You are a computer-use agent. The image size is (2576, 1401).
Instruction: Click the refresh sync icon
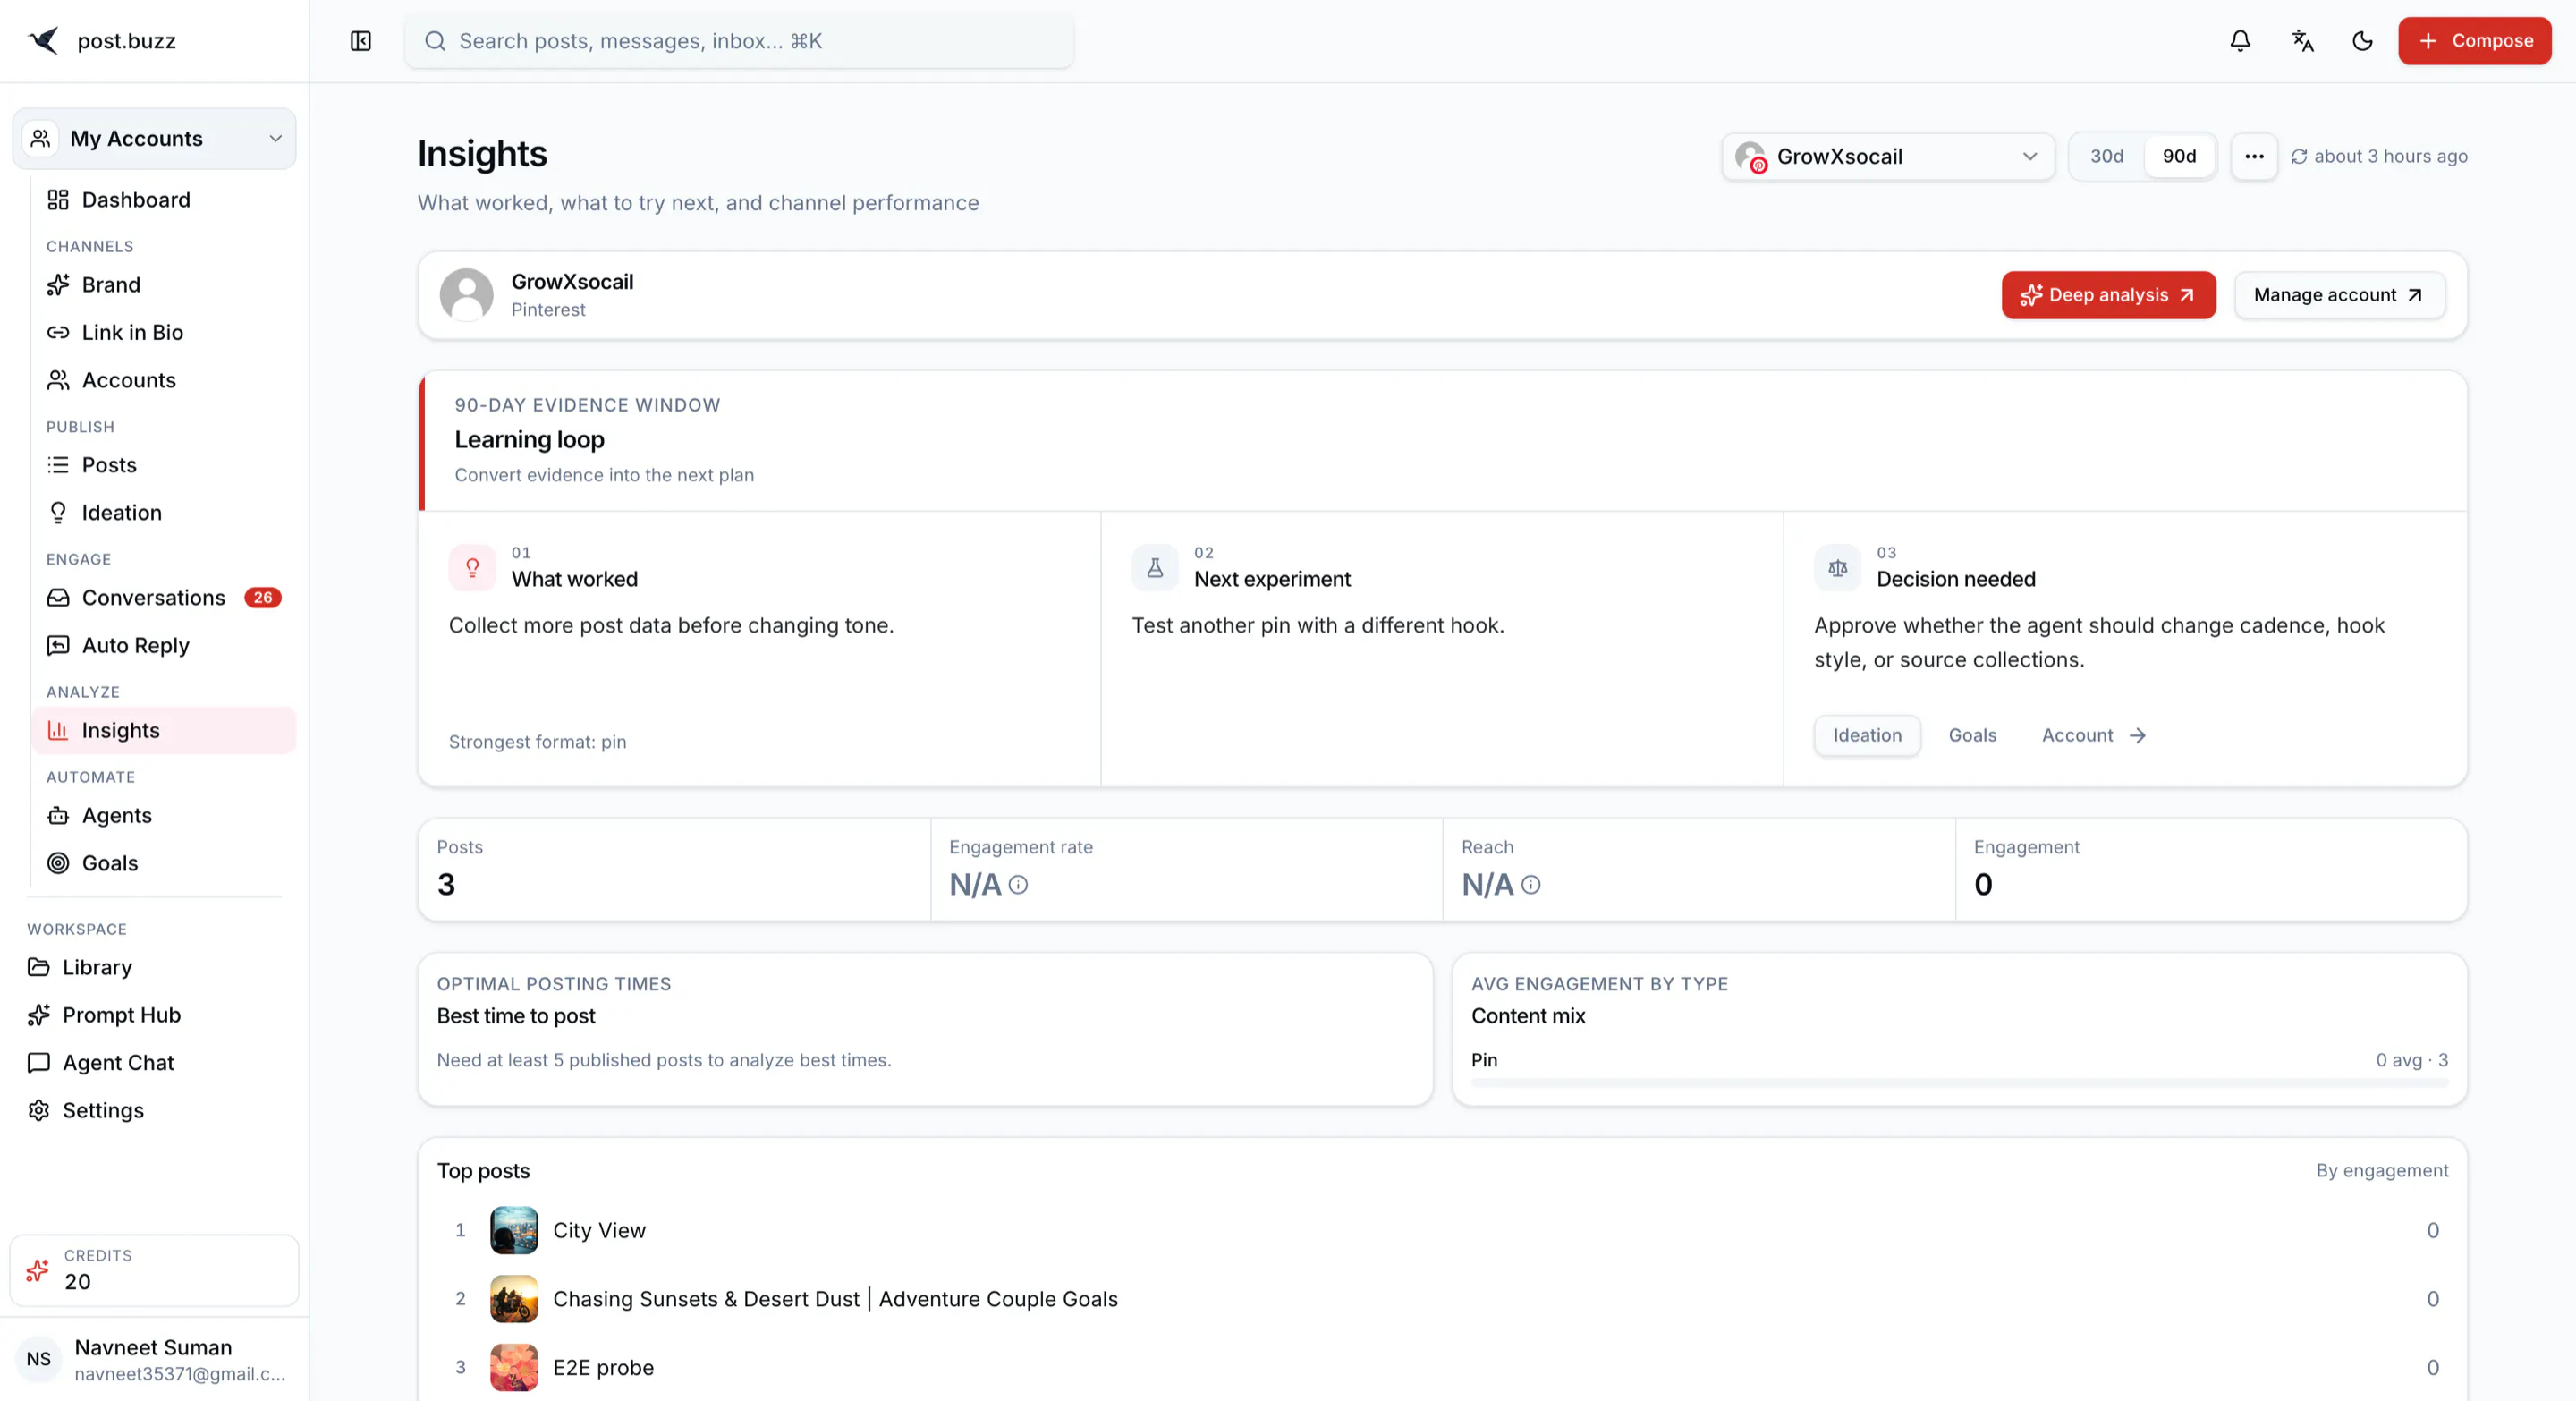coord(2299,157)
